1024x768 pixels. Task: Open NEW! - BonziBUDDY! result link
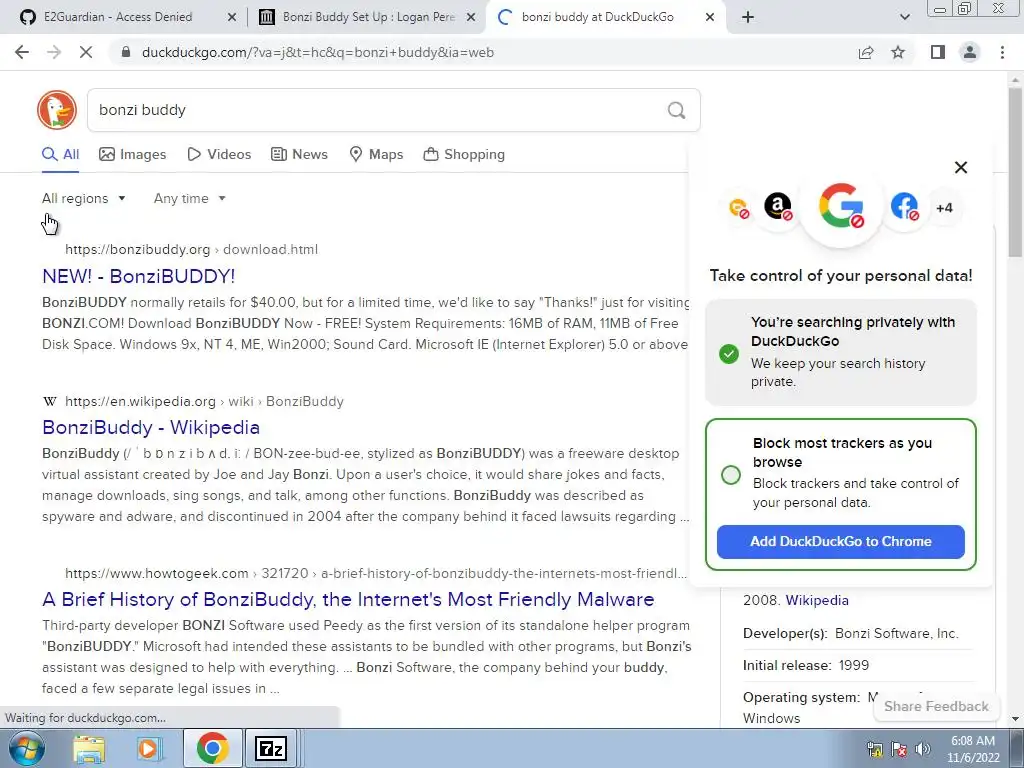tap(138, 276)
